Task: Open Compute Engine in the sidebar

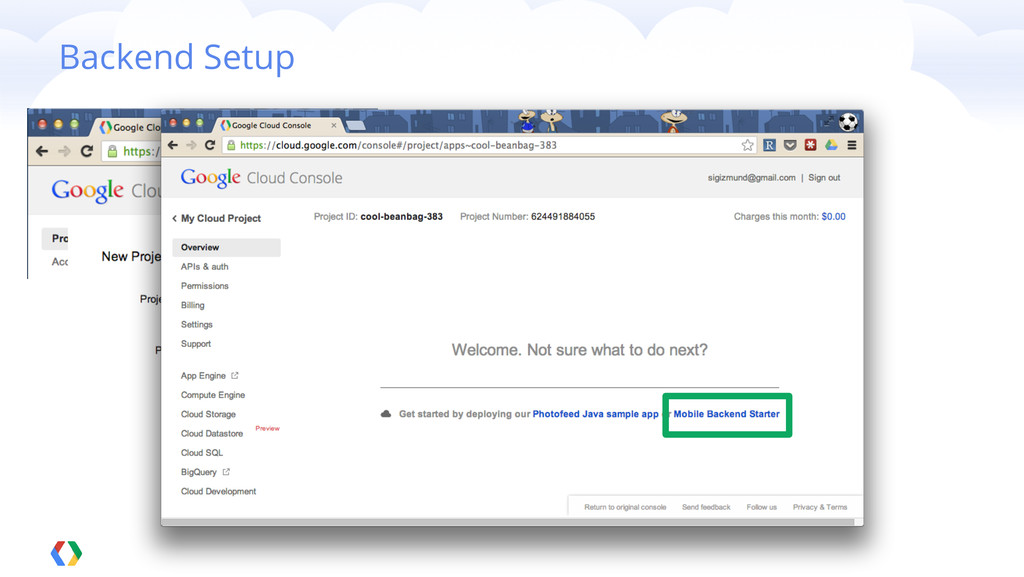Action: click(x=213, y=395)
